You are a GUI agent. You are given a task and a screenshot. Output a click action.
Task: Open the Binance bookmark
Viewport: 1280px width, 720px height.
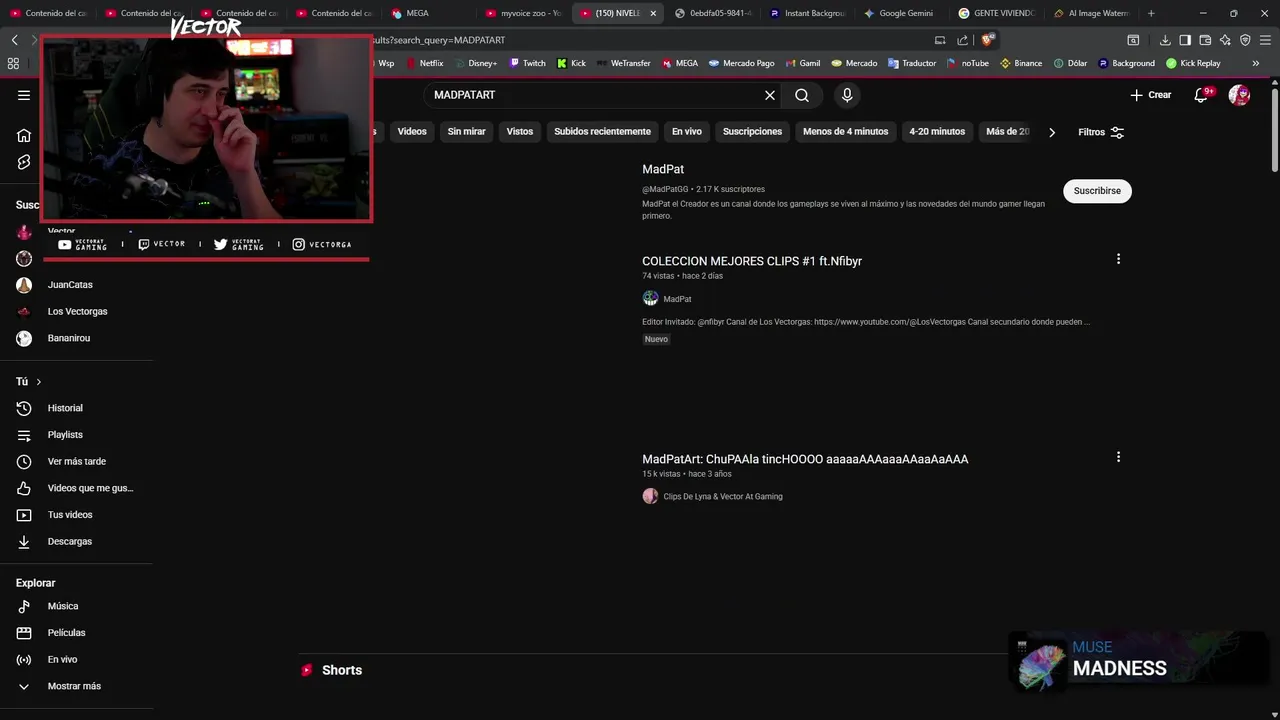[x=1021, y=63]
